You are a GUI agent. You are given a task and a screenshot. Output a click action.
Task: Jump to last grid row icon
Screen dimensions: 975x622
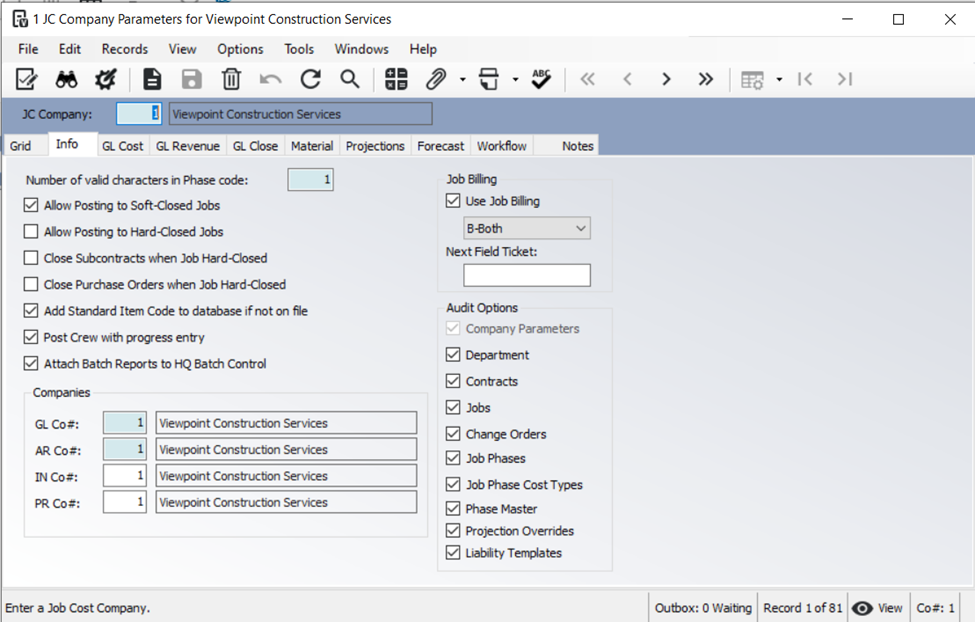[844, 79]
